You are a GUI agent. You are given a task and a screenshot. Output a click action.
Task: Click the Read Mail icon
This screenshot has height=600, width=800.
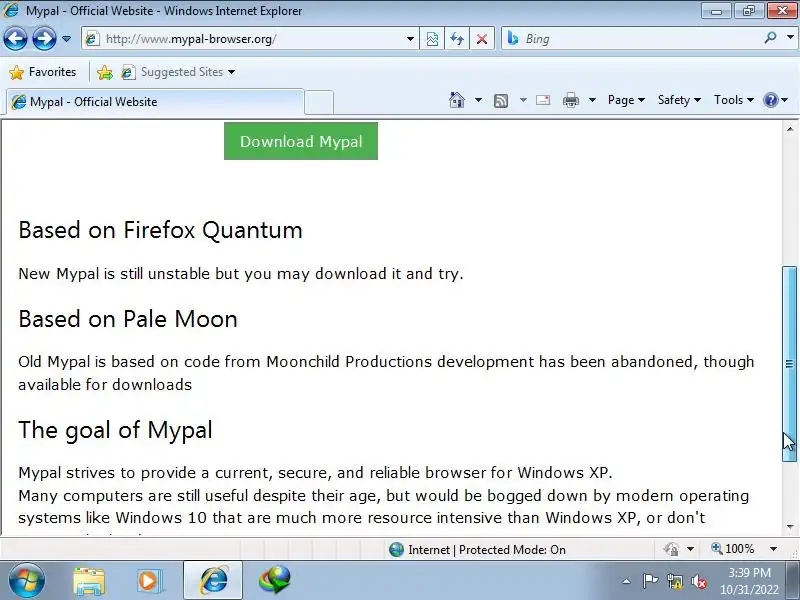(543, 100)
